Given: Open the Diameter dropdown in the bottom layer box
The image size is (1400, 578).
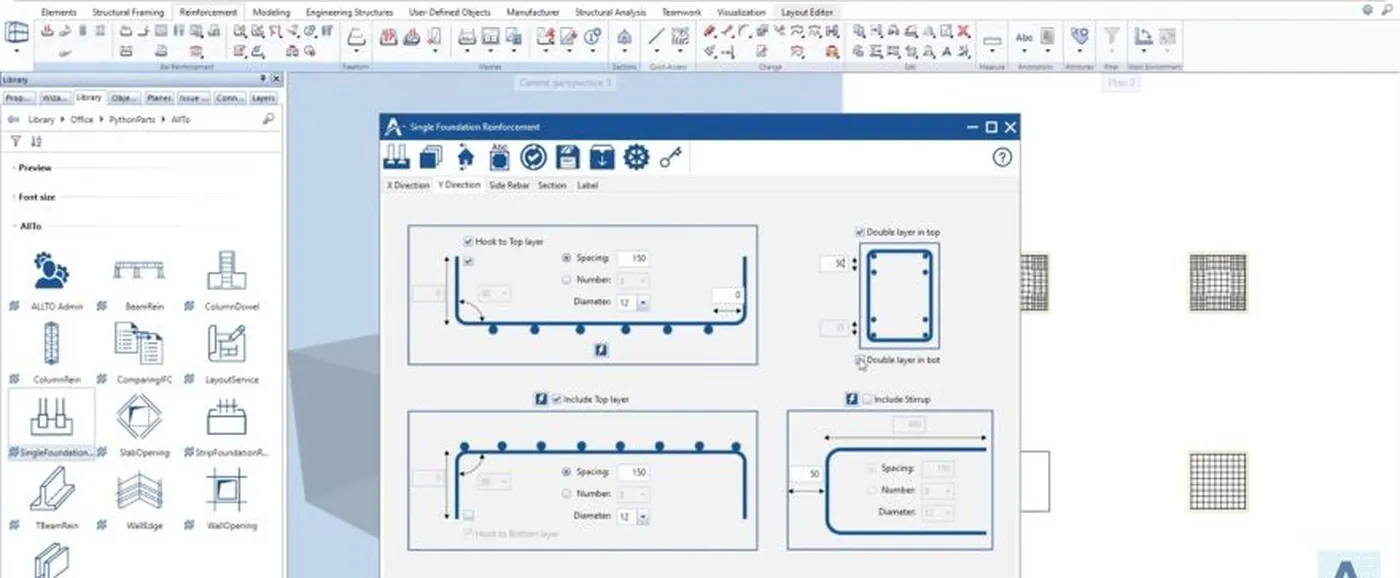Looking at the screenshot, I should pyautogui.click(x=643, y=302).
